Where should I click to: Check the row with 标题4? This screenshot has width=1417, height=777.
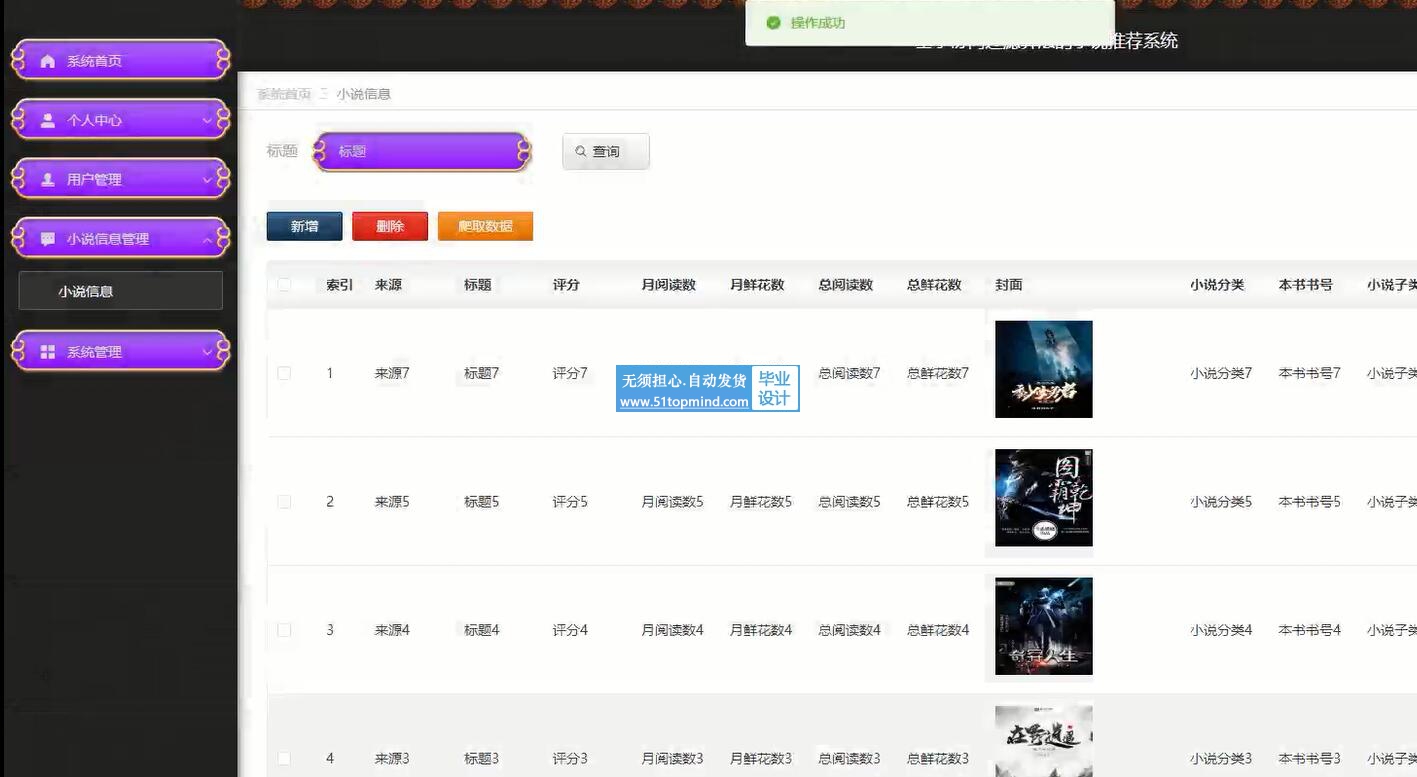pyautogui.click(x=284, y=630)
